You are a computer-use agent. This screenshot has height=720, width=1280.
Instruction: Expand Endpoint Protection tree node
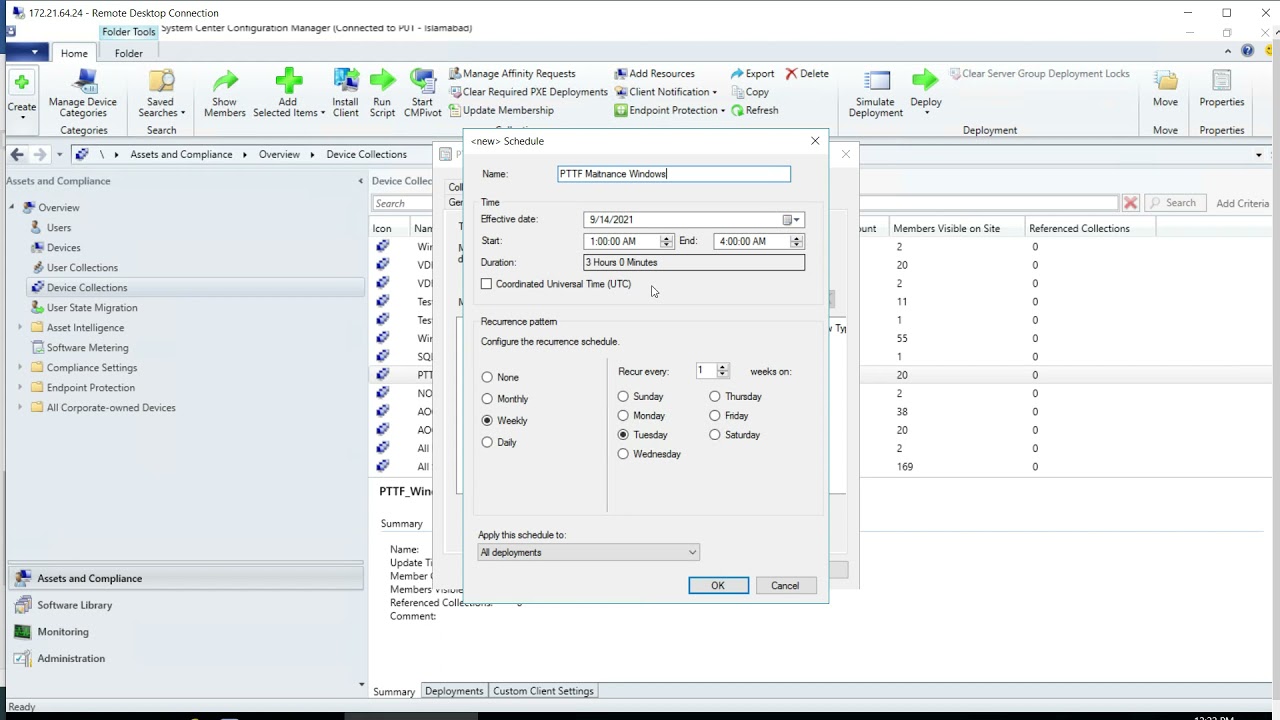click(x=20, y=388)
